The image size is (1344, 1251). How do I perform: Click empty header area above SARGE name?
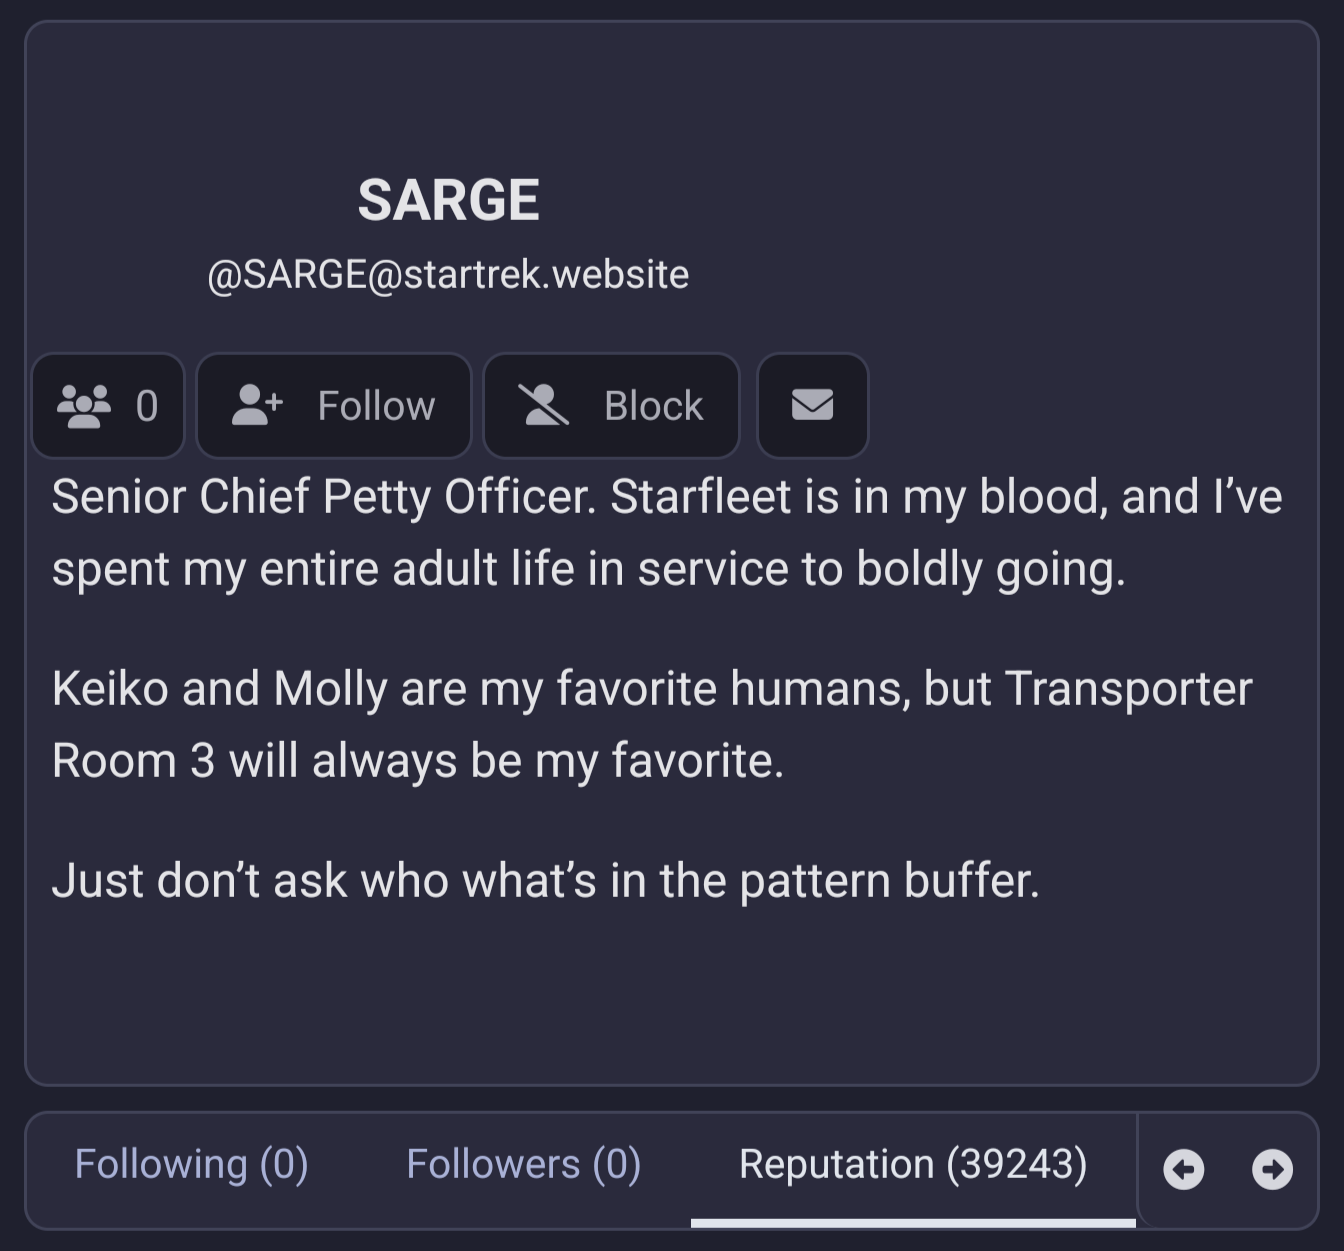coord(670,90)
